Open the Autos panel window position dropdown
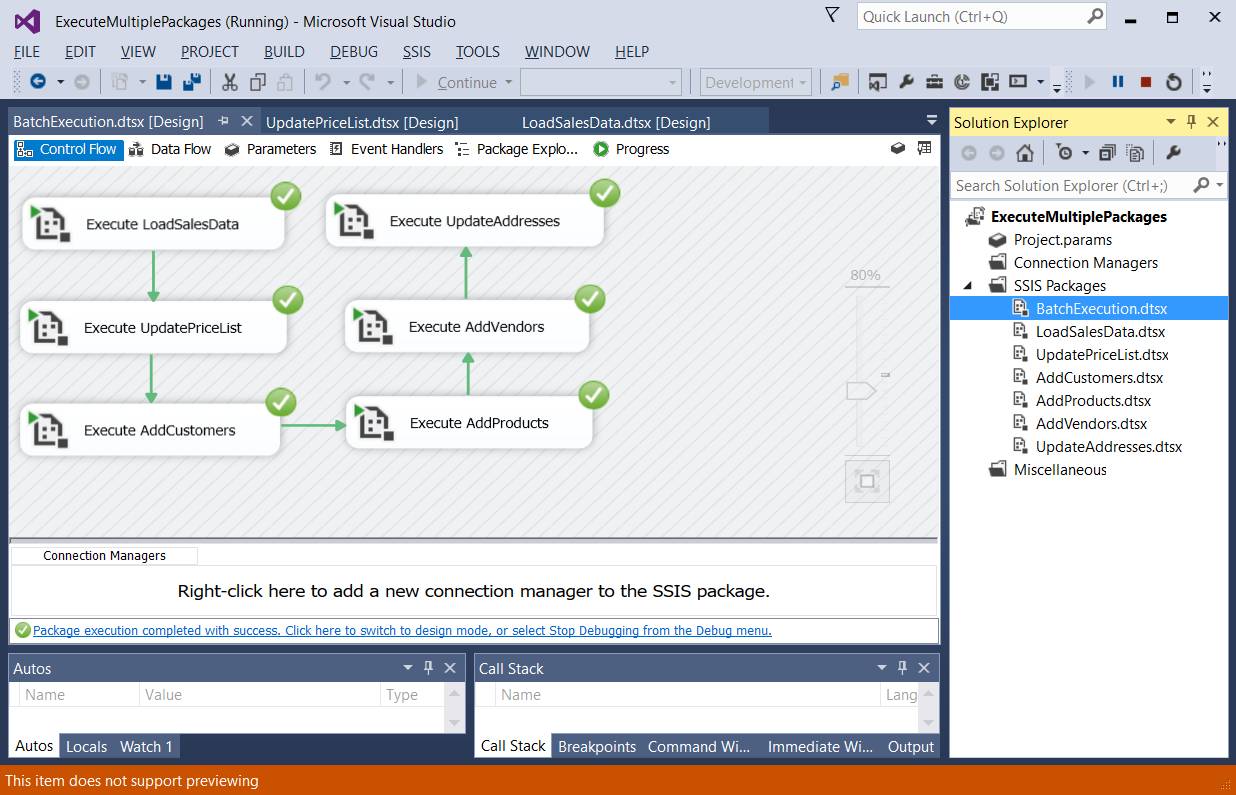Image resolution: width=1236 pixels, height=795 pixels. pos(408,668)
